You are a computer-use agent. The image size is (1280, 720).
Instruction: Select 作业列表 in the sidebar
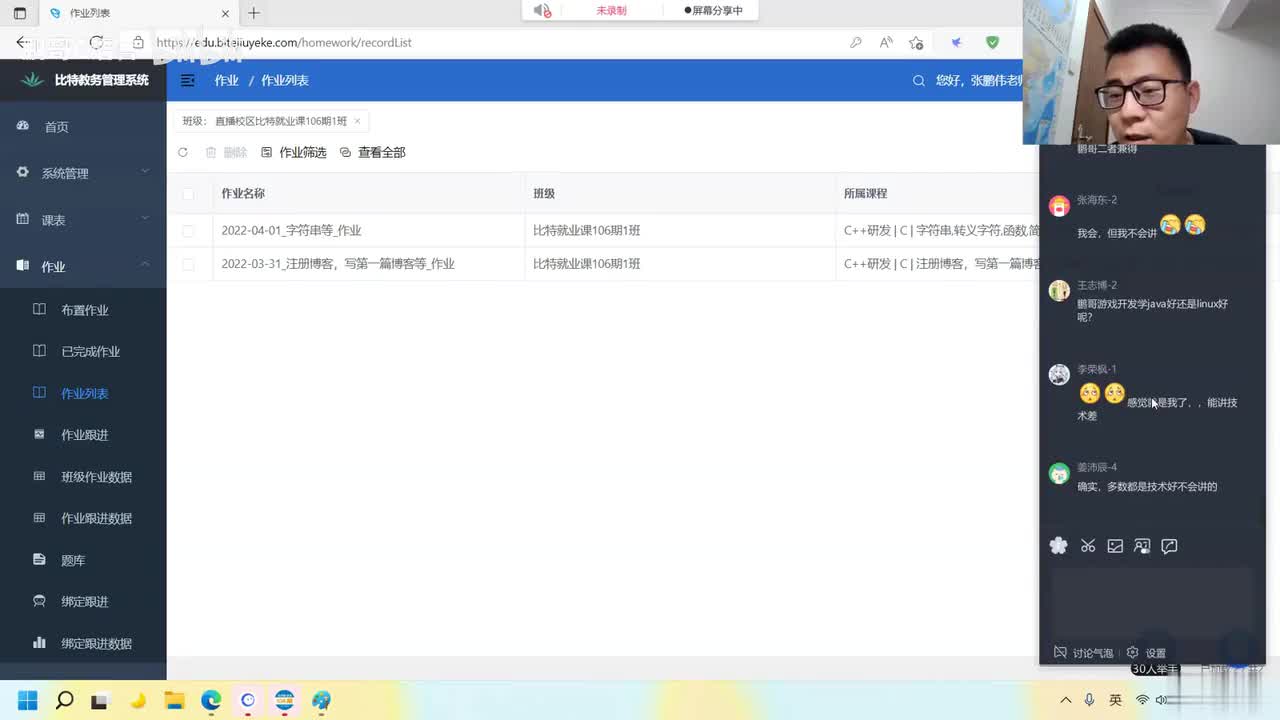click(84, 393)
